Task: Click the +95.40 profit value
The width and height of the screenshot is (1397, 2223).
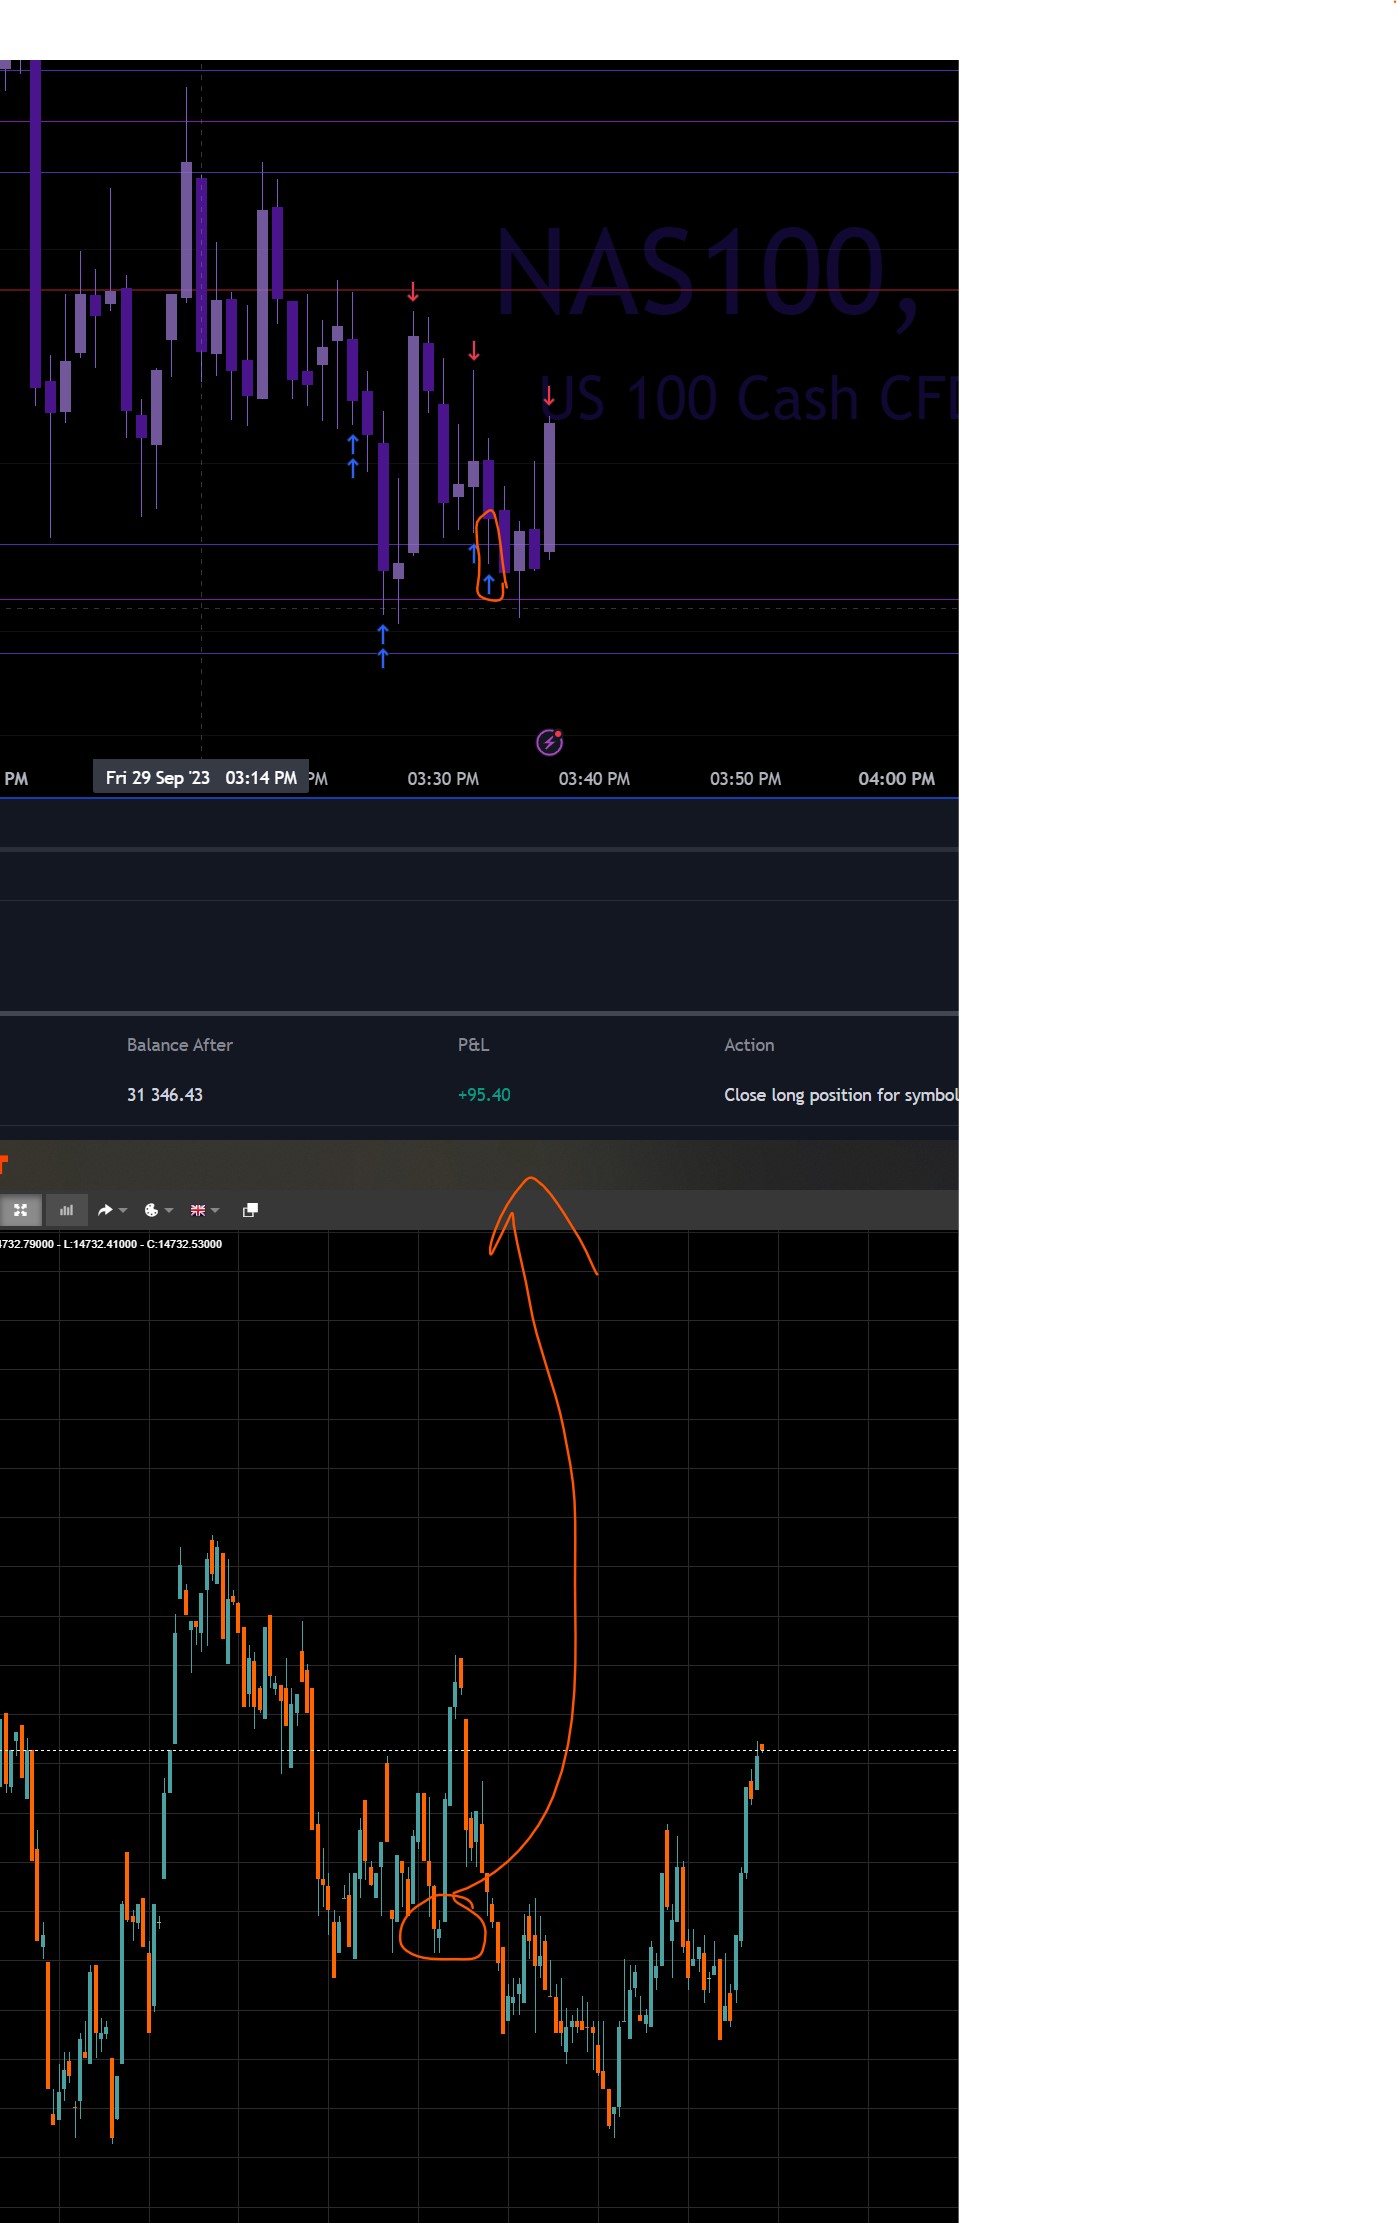Action: click(484, 1095)
